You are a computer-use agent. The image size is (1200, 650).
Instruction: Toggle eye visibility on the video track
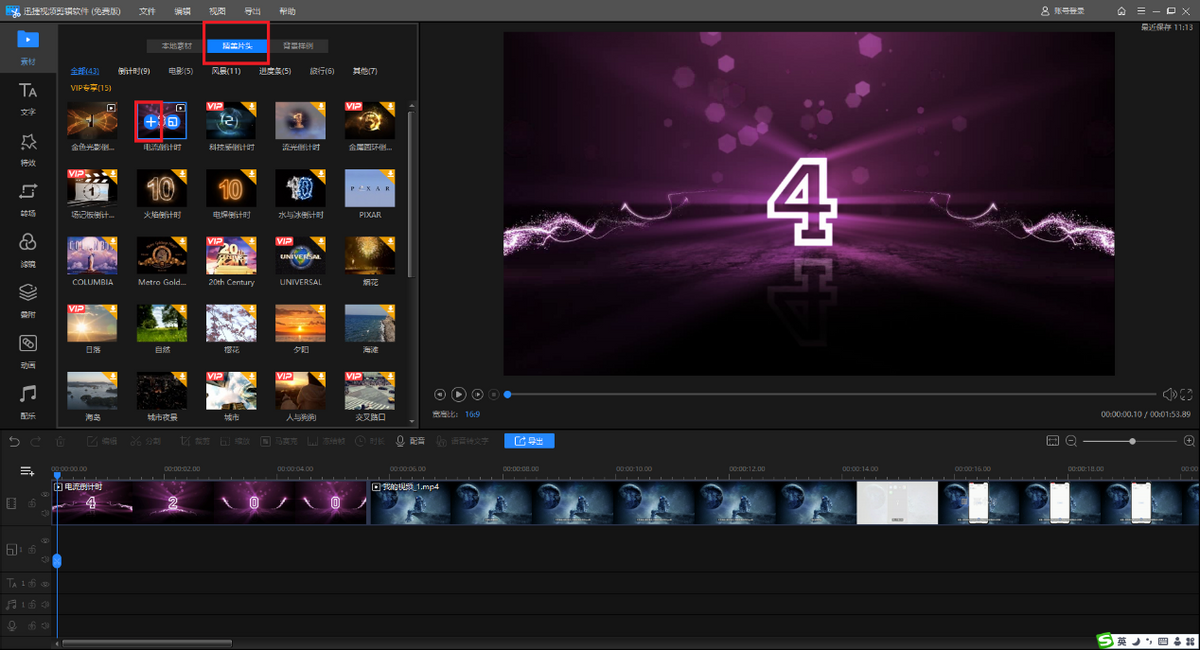click(45, 495)
